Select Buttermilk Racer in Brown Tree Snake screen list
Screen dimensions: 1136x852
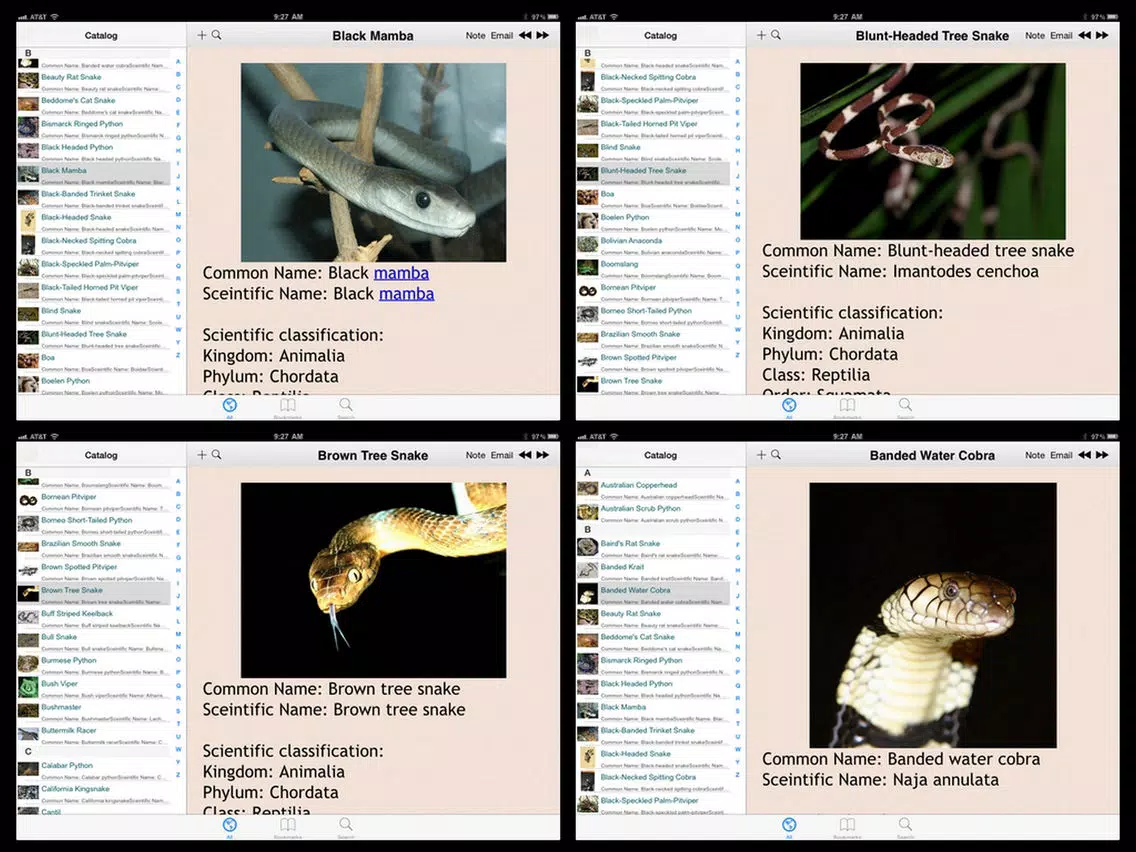(94, 735)
